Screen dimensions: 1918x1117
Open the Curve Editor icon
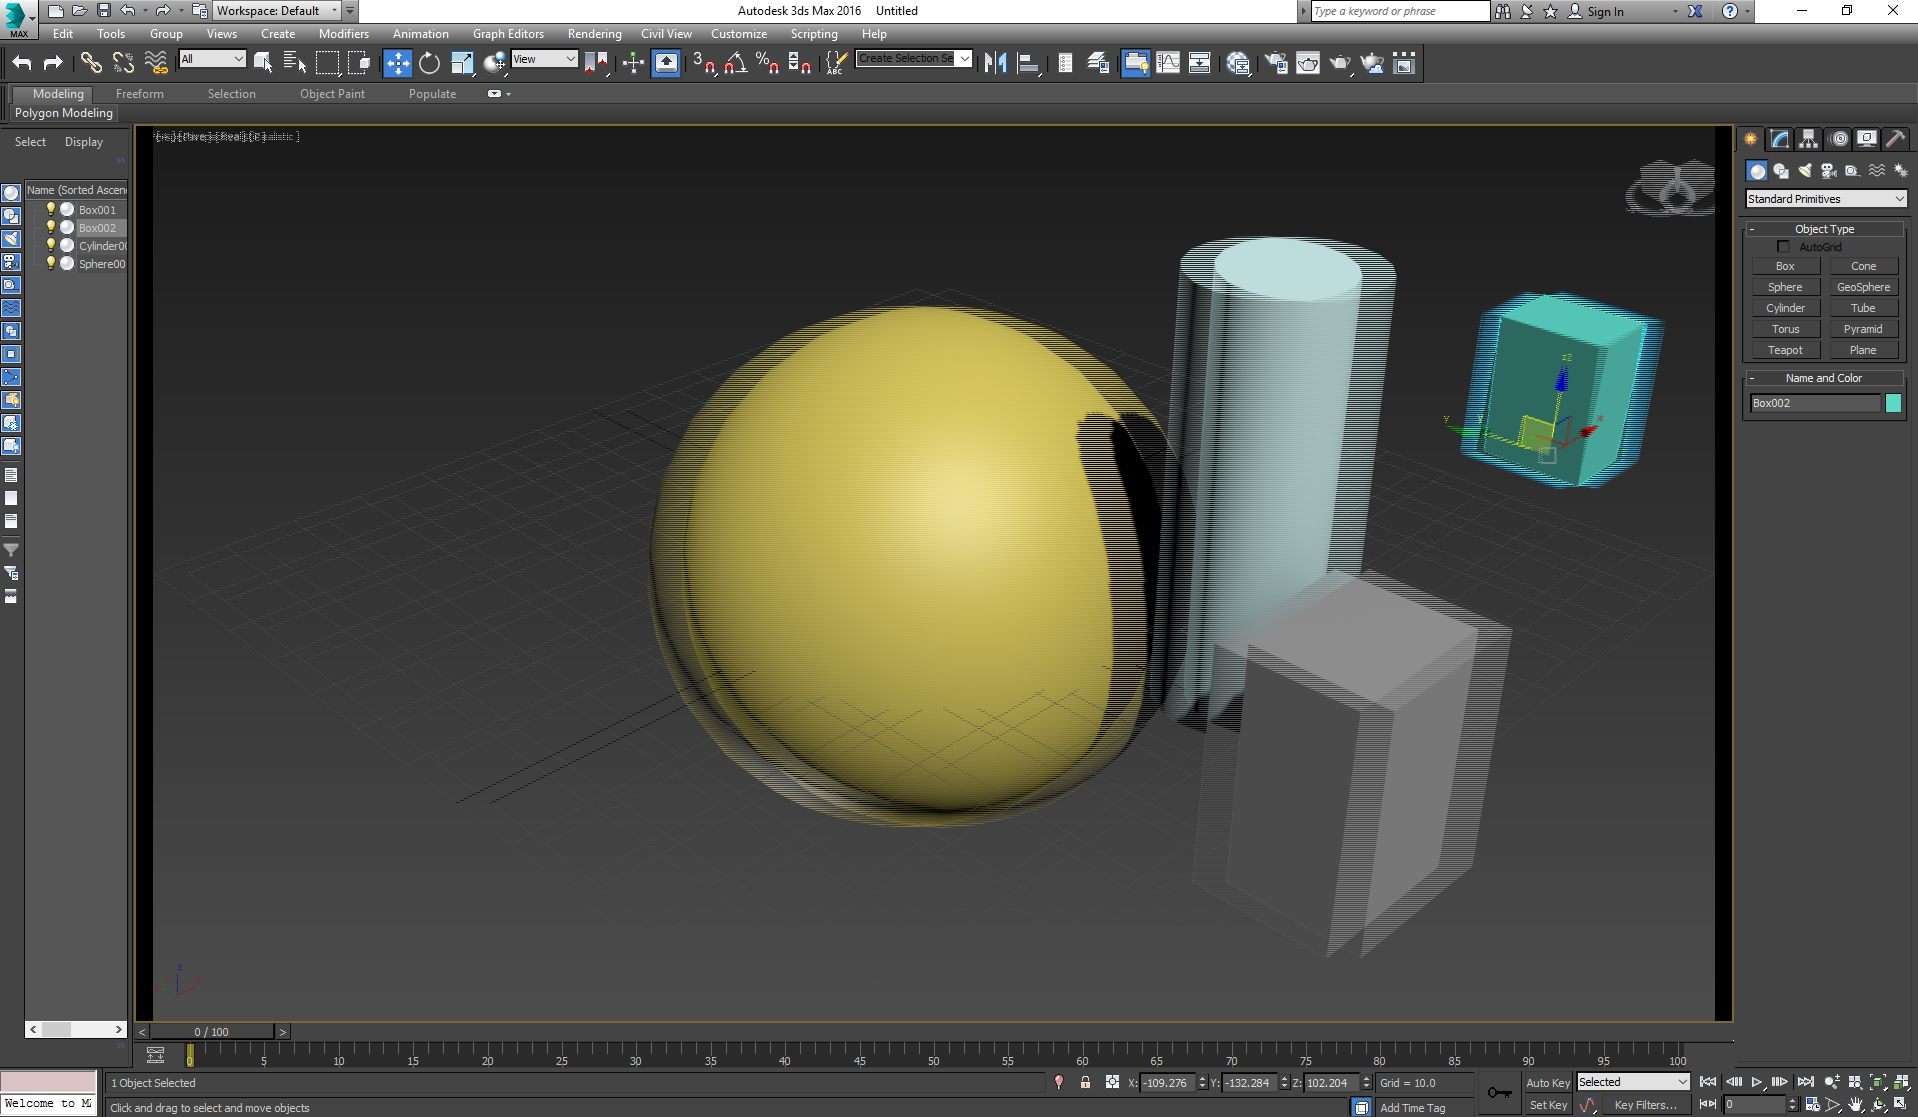point(1168,63)
